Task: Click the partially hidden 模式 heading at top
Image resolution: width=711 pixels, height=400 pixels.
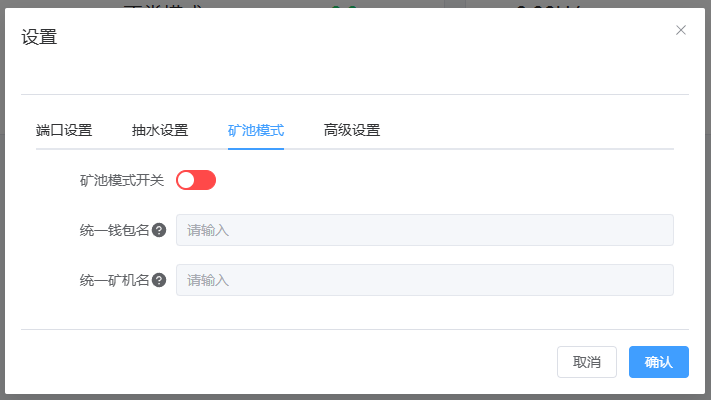Action: point(164,6)
